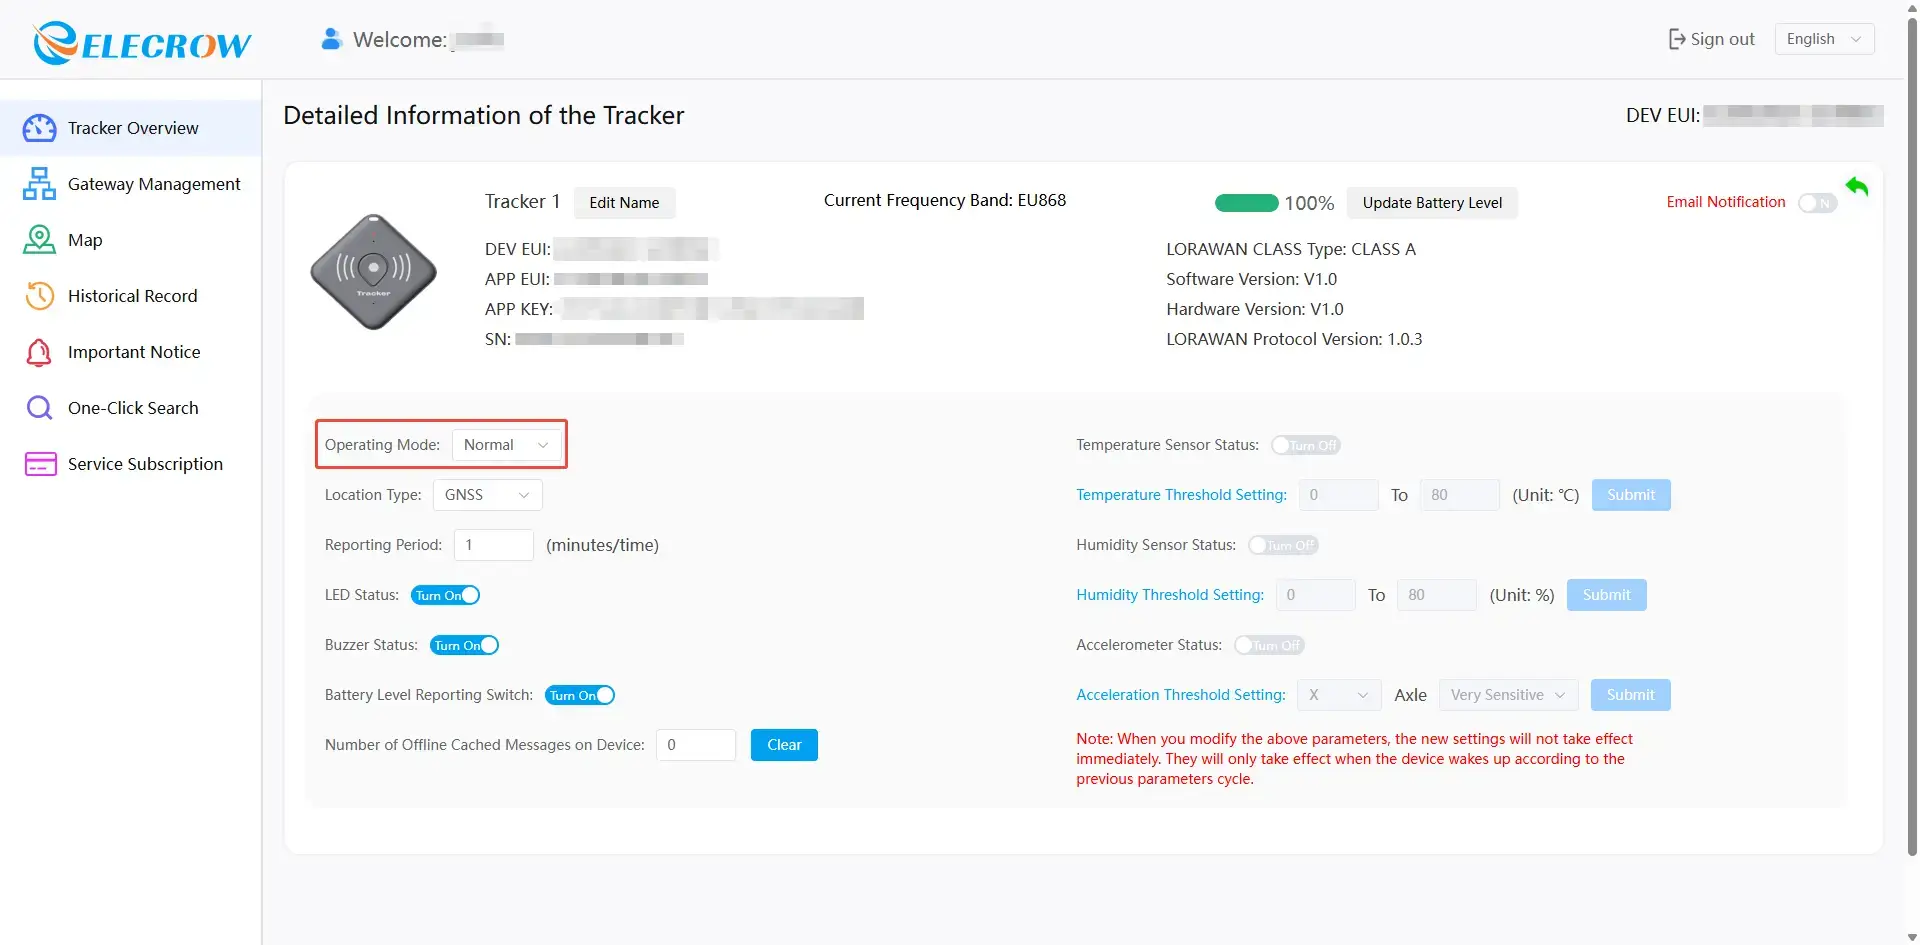This screenshot has width=1920, height=945.
Task: Click the Historical Record clock icon
Action: (x=39, y=296)
